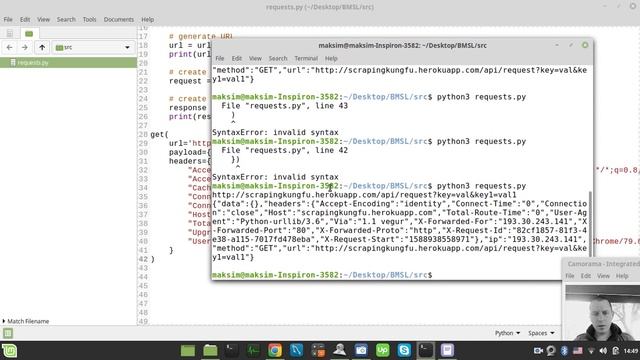640x360 pixels.
Task: Open Camorama window File menu
Action: [x=570, y=276]
